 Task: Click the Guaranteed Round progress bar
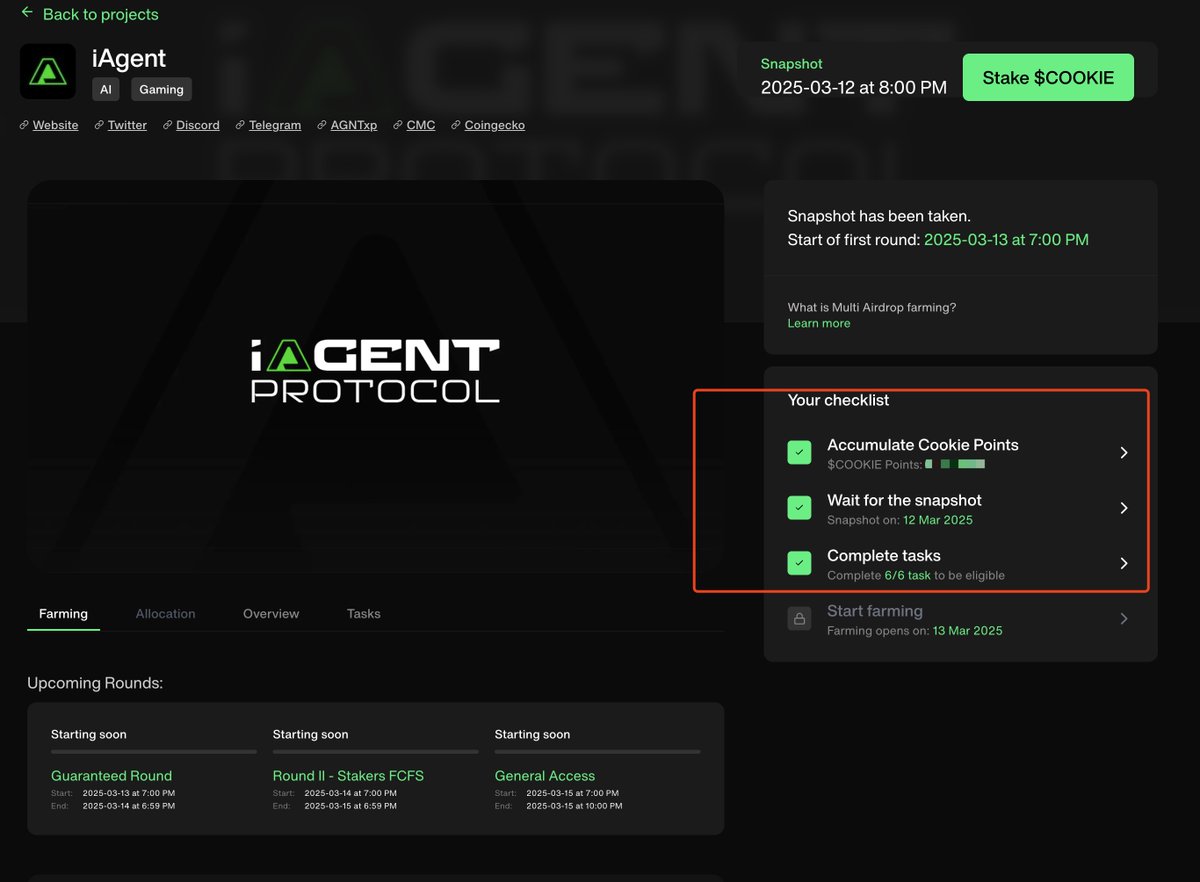[154, 751]
